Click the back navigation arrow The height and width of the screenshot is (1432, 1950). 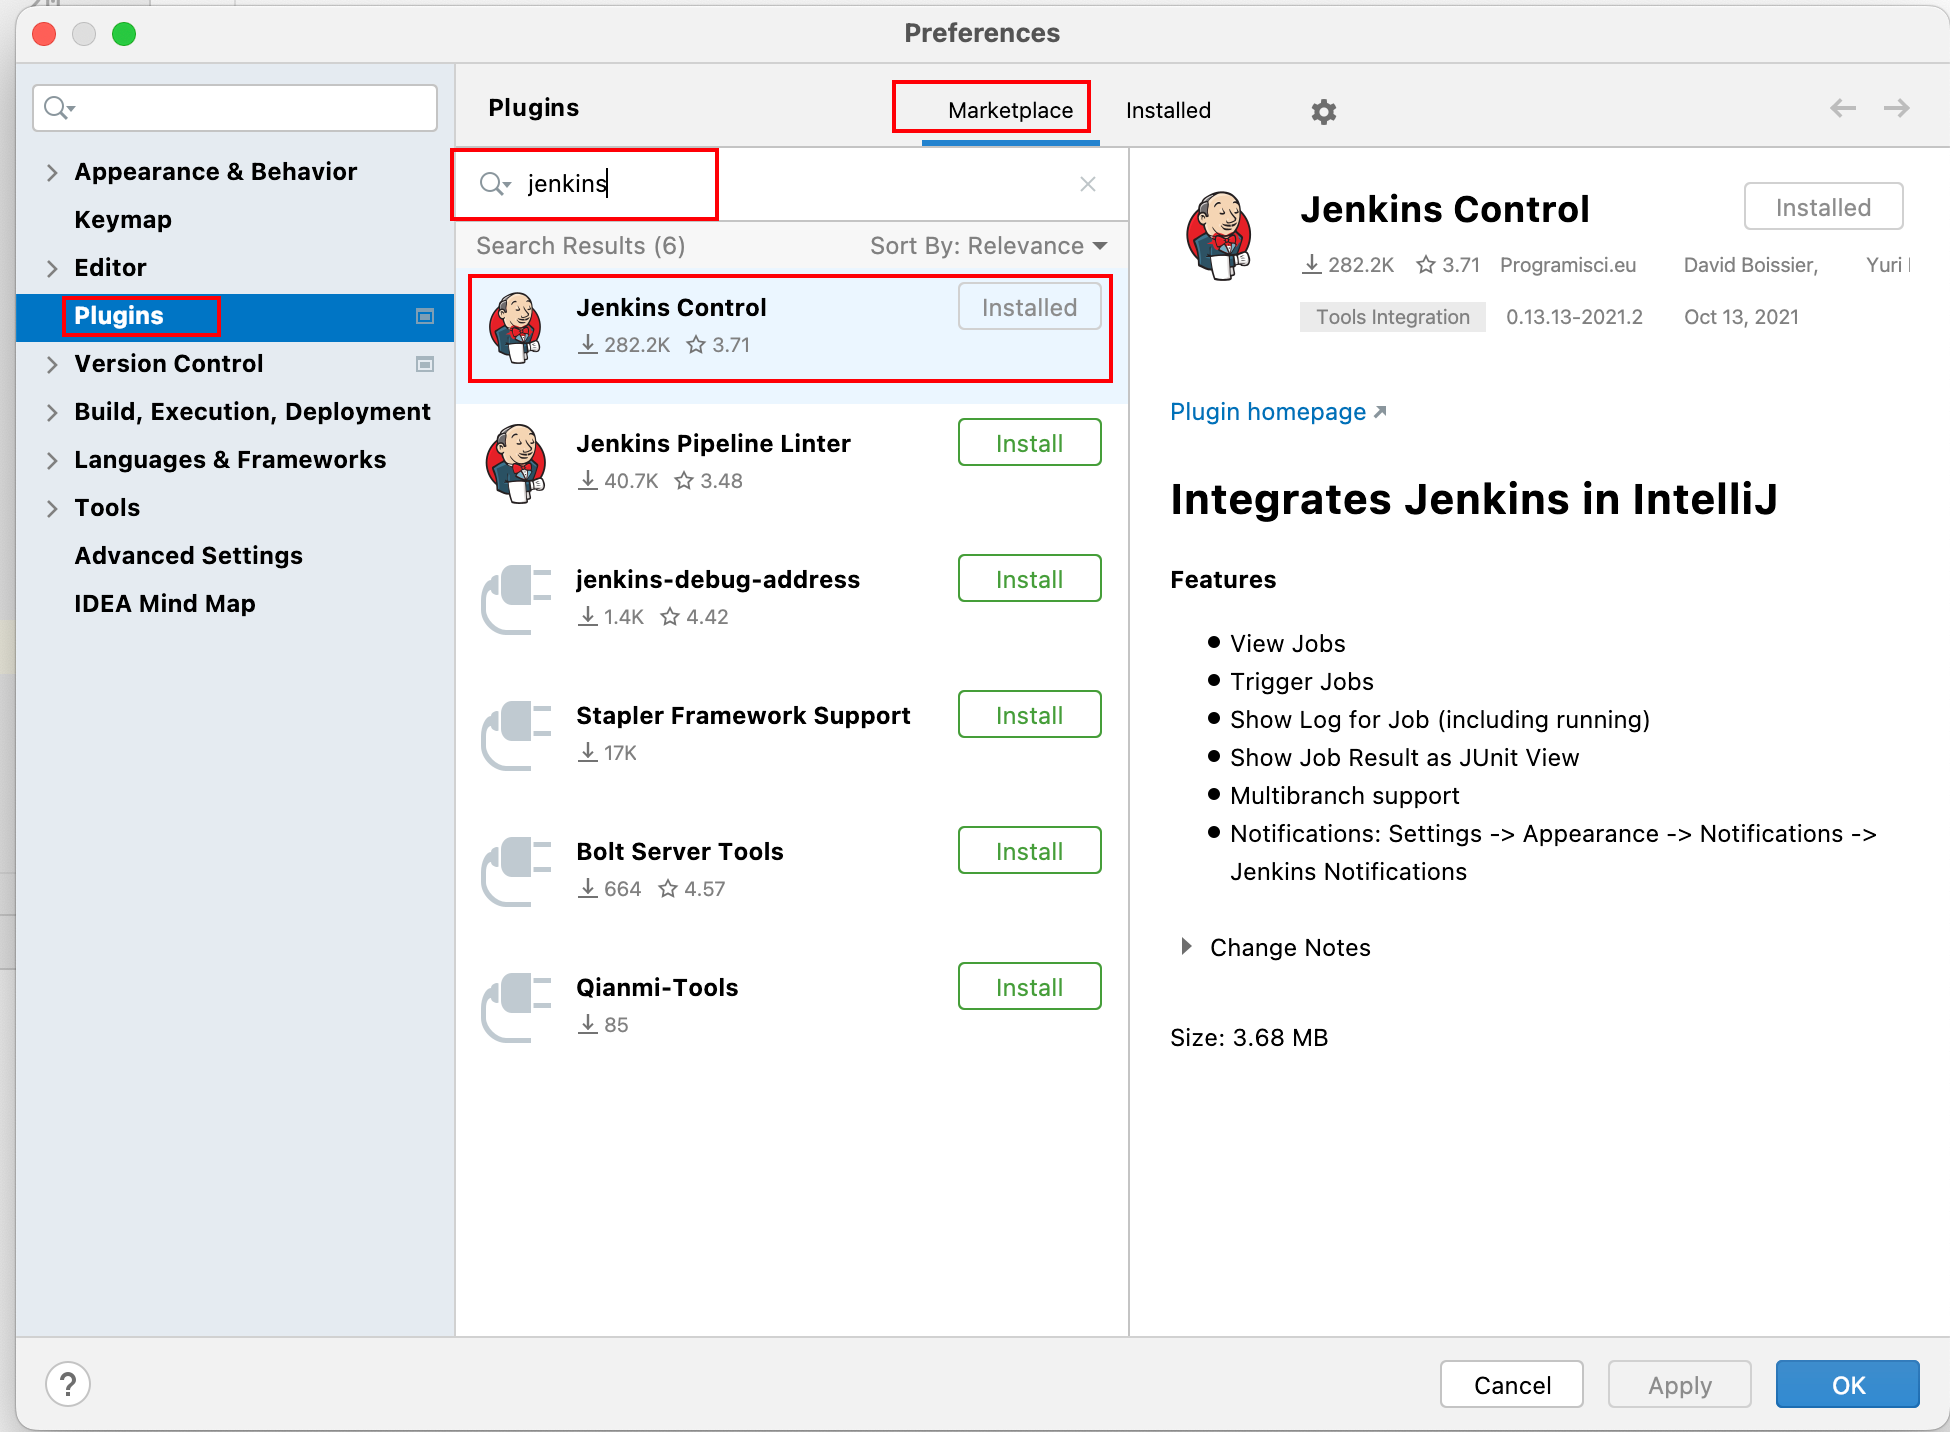[1842, 108]
